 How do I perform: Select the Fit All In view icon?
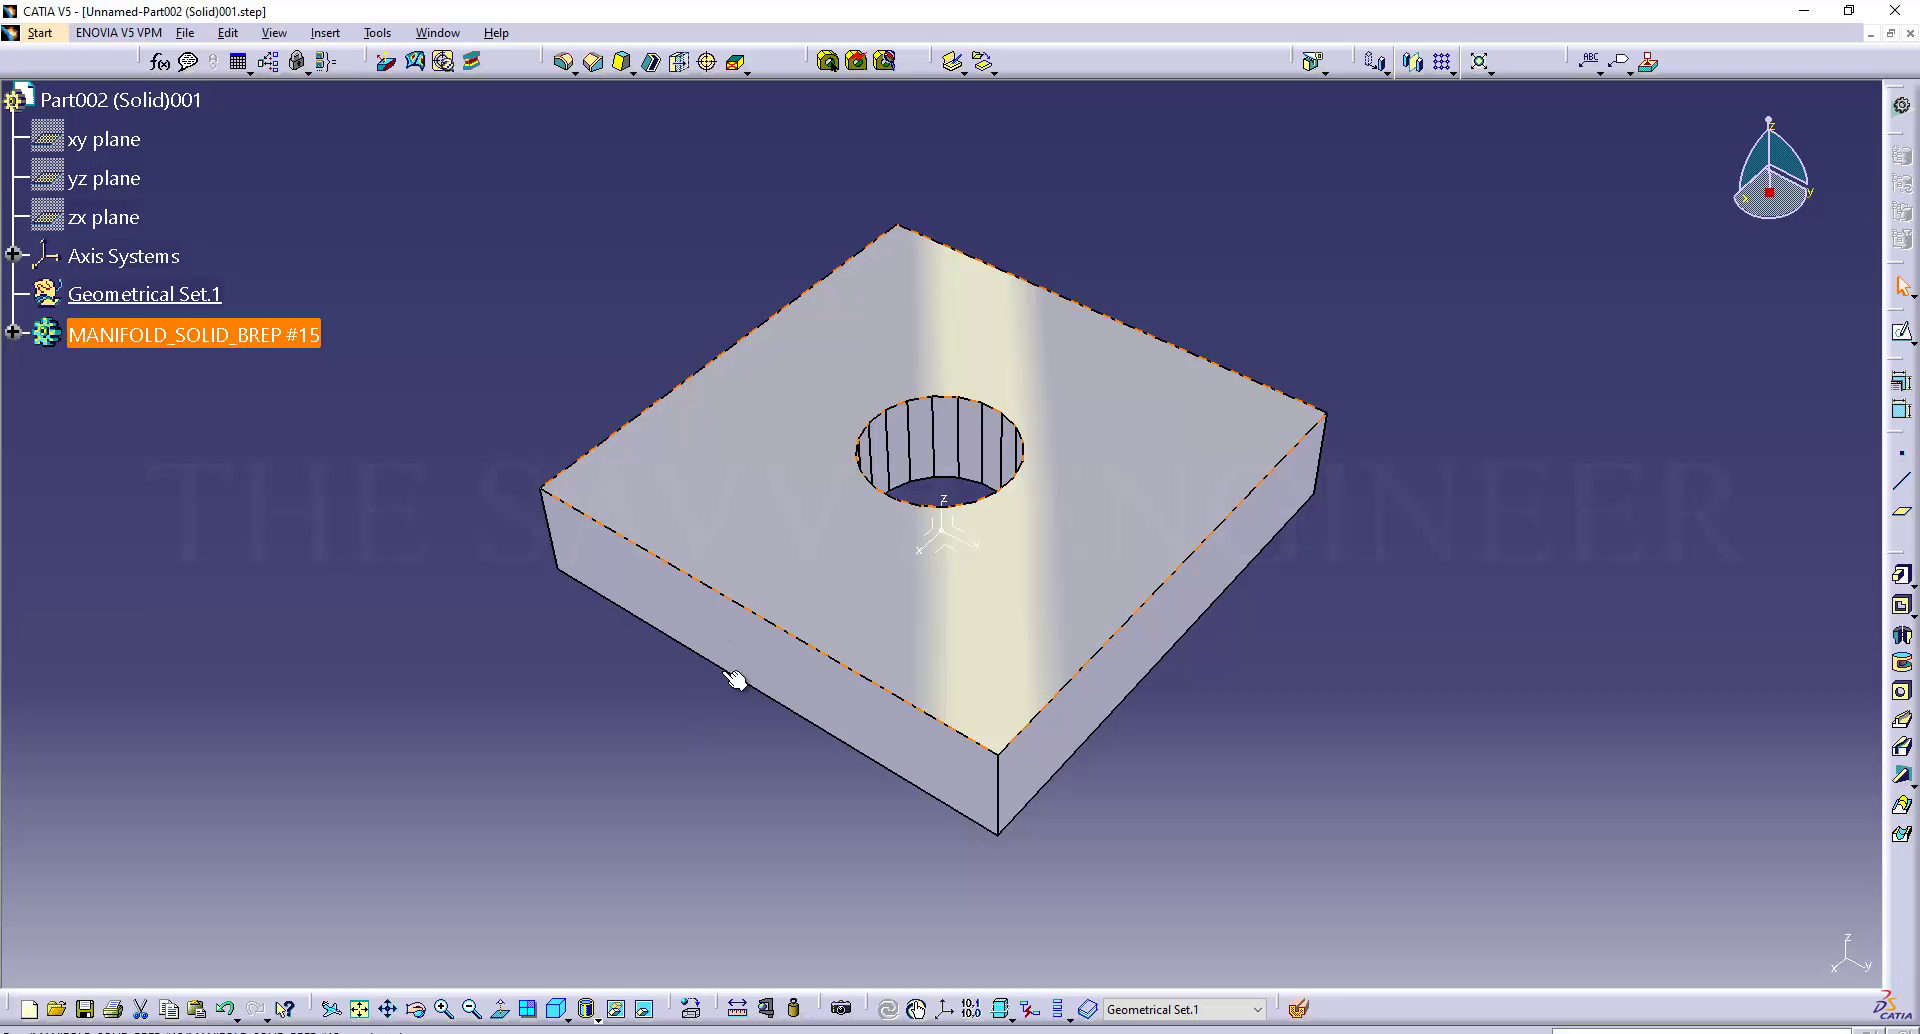click(x=359, y=1009)
